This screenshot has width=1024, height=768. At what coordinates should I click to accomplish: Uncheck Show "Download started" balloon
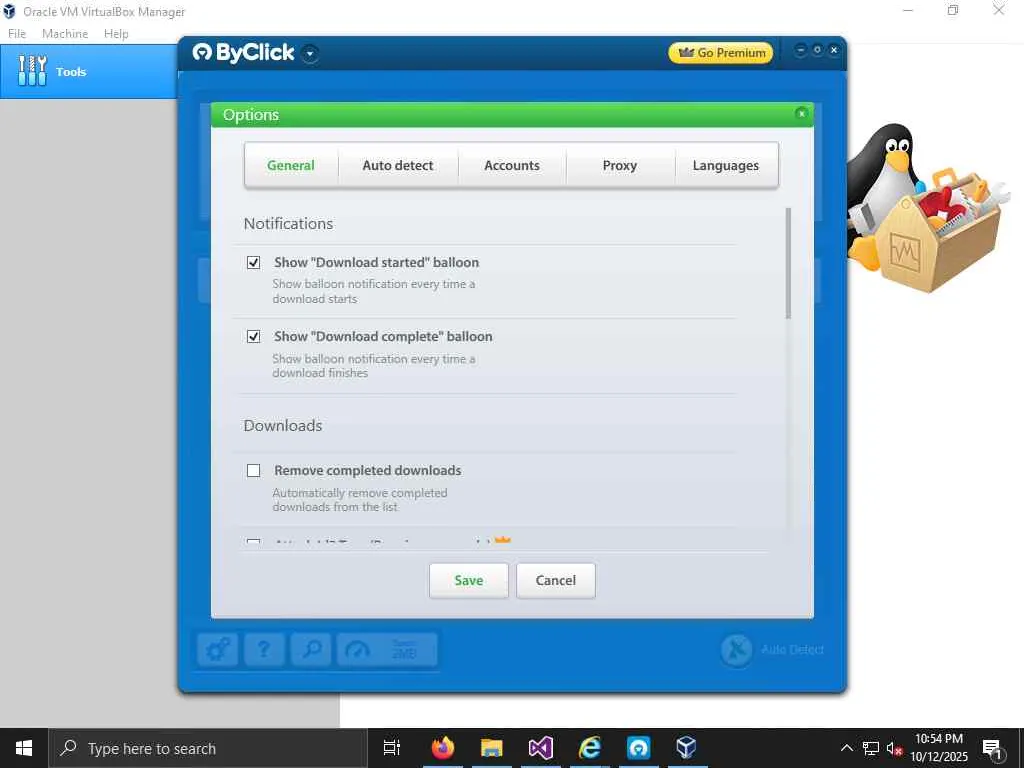click(x=253, y=263)
